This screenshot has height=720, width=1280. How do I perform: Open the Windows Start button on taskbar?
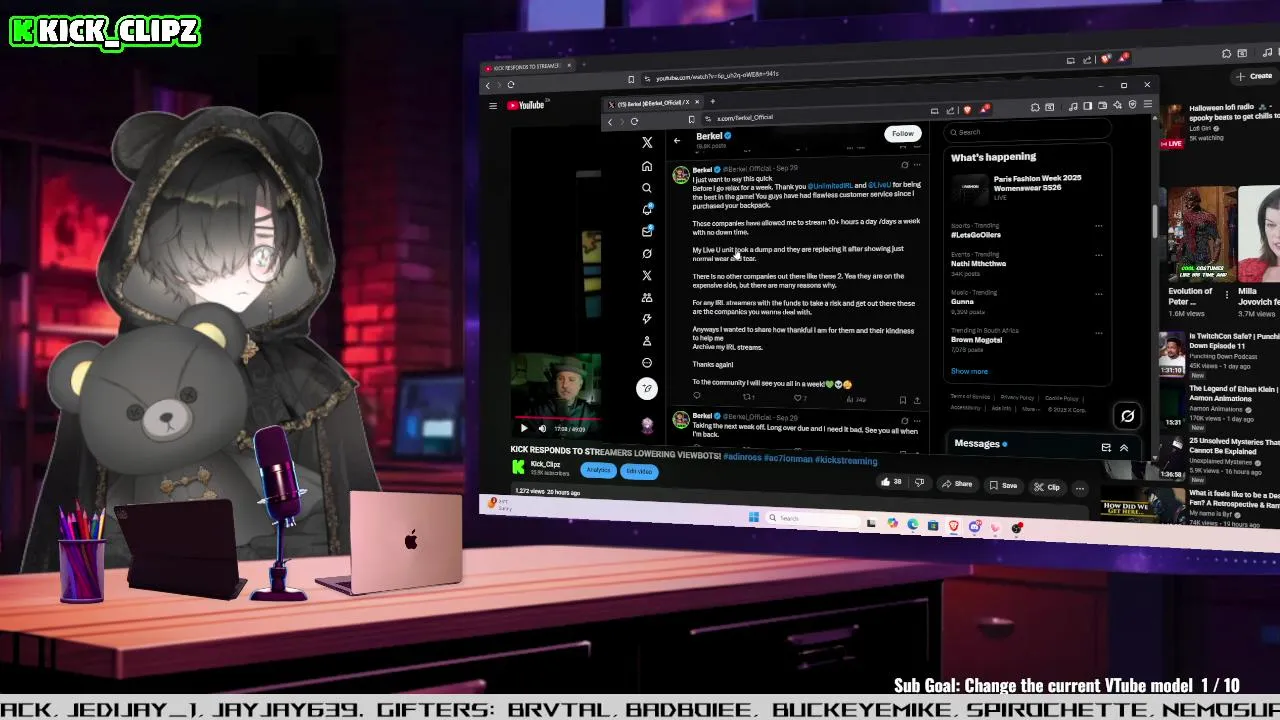tap(753, 517)
